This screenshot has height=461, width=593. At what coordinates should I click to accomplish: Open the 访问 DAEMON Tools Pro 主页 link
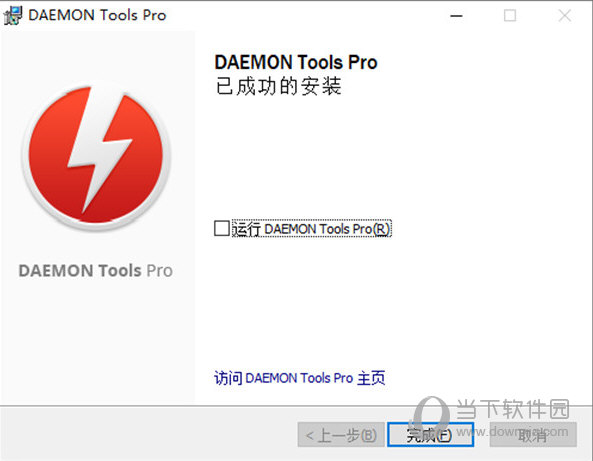tap(300, 378)
